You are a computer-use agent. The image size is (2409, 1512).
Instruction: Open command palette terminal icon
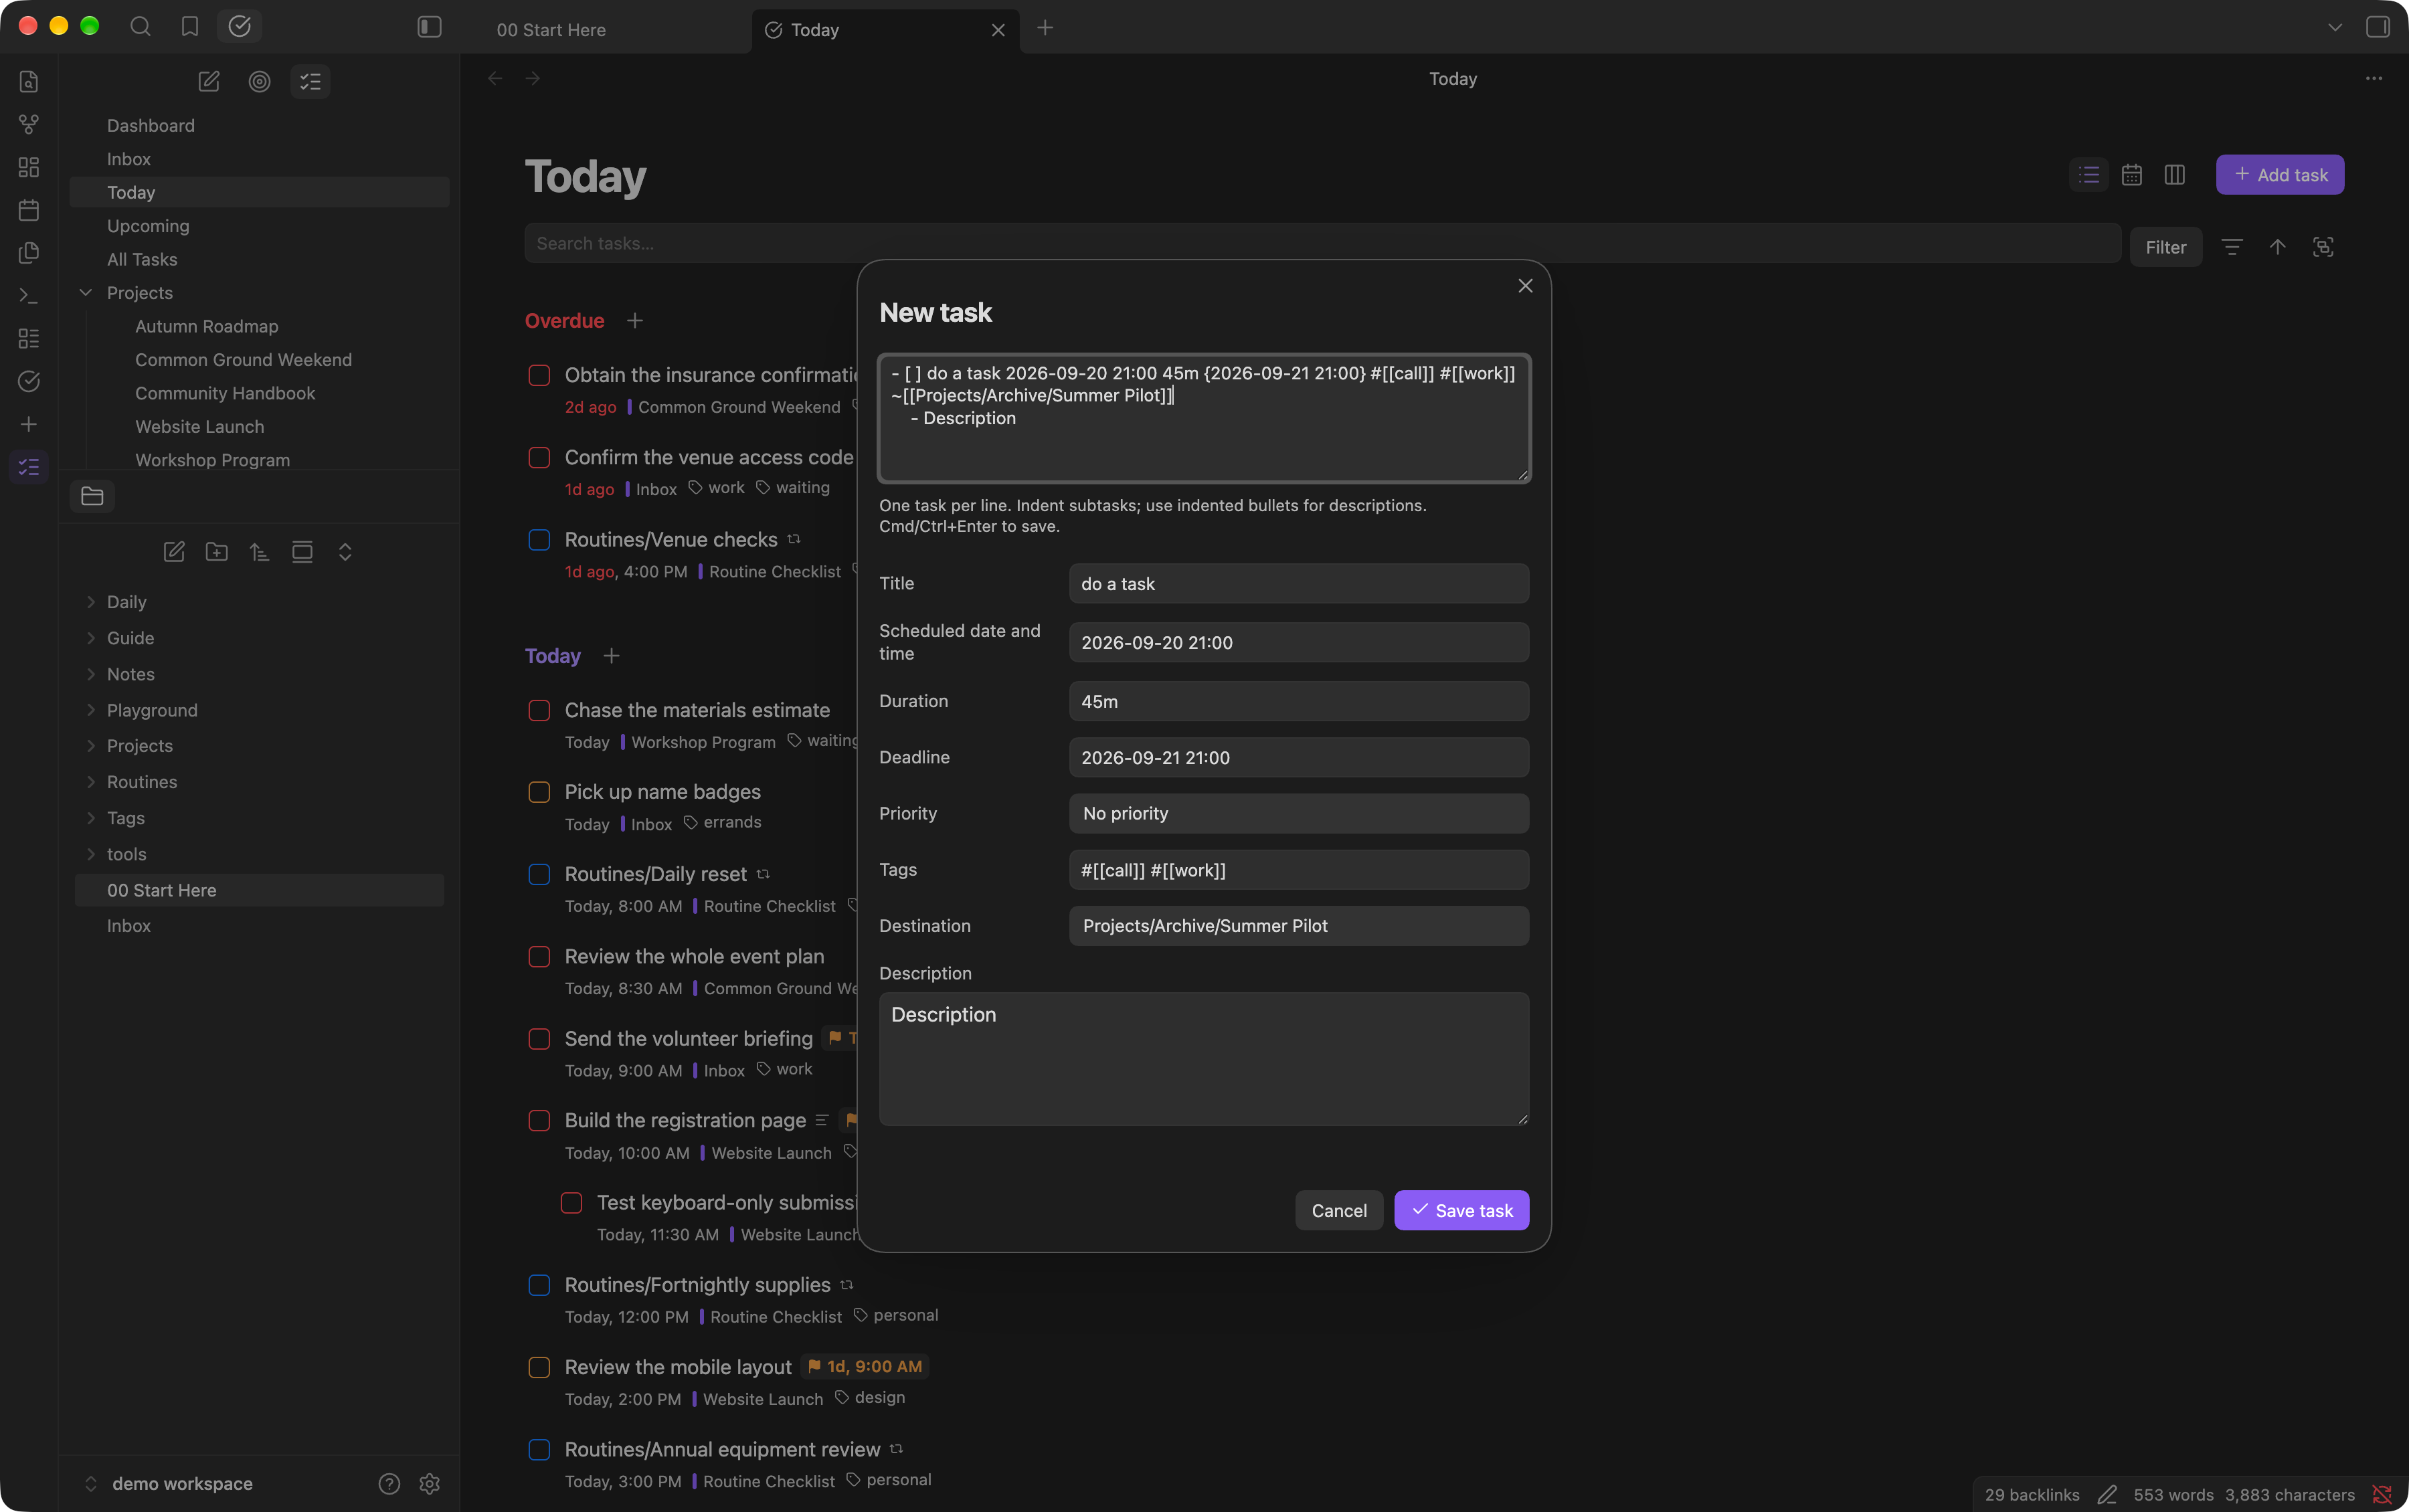[x=29, y=296]
